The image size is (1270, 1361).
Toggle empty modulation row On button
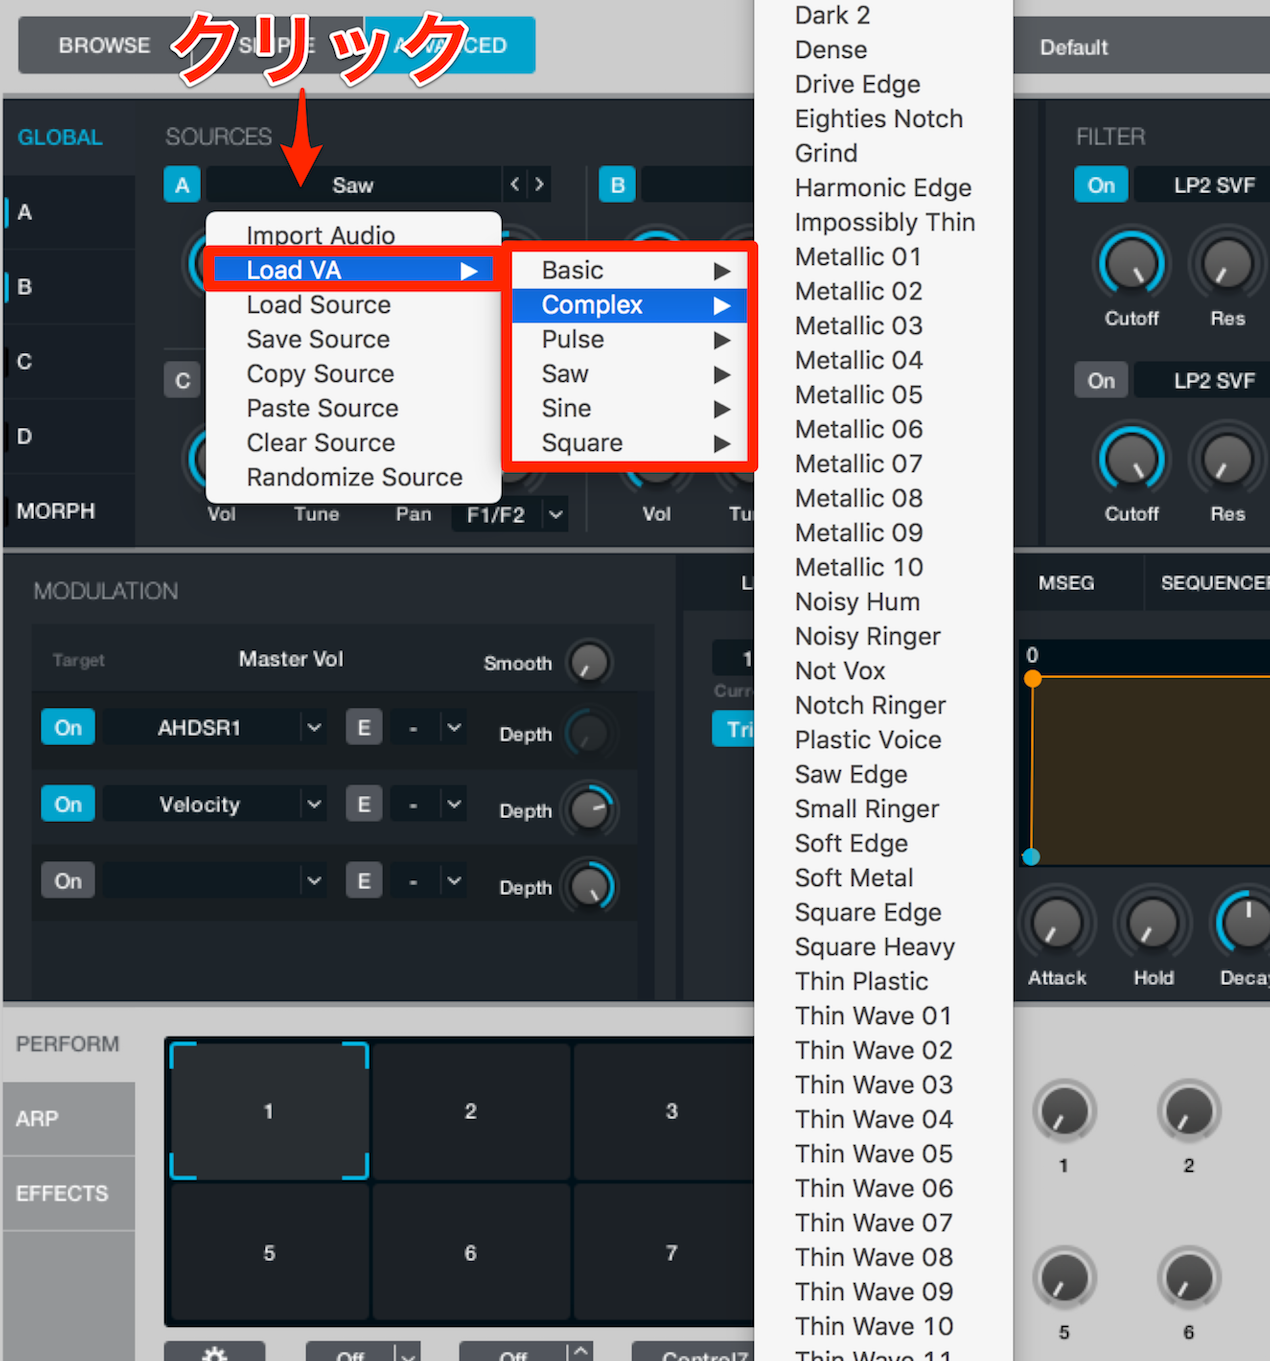pyautogui.click(x=68, y=881)
